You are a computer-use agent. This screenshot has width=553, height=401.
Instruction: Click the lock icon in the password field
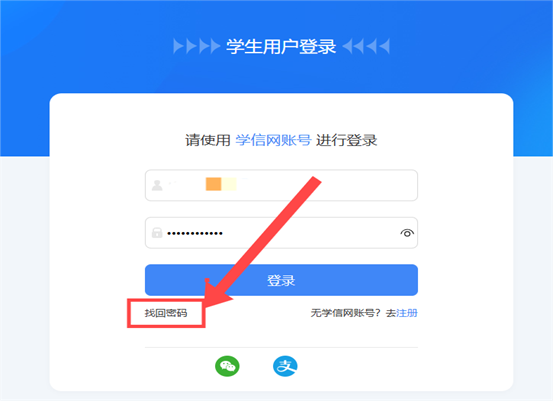coord(157,233)
